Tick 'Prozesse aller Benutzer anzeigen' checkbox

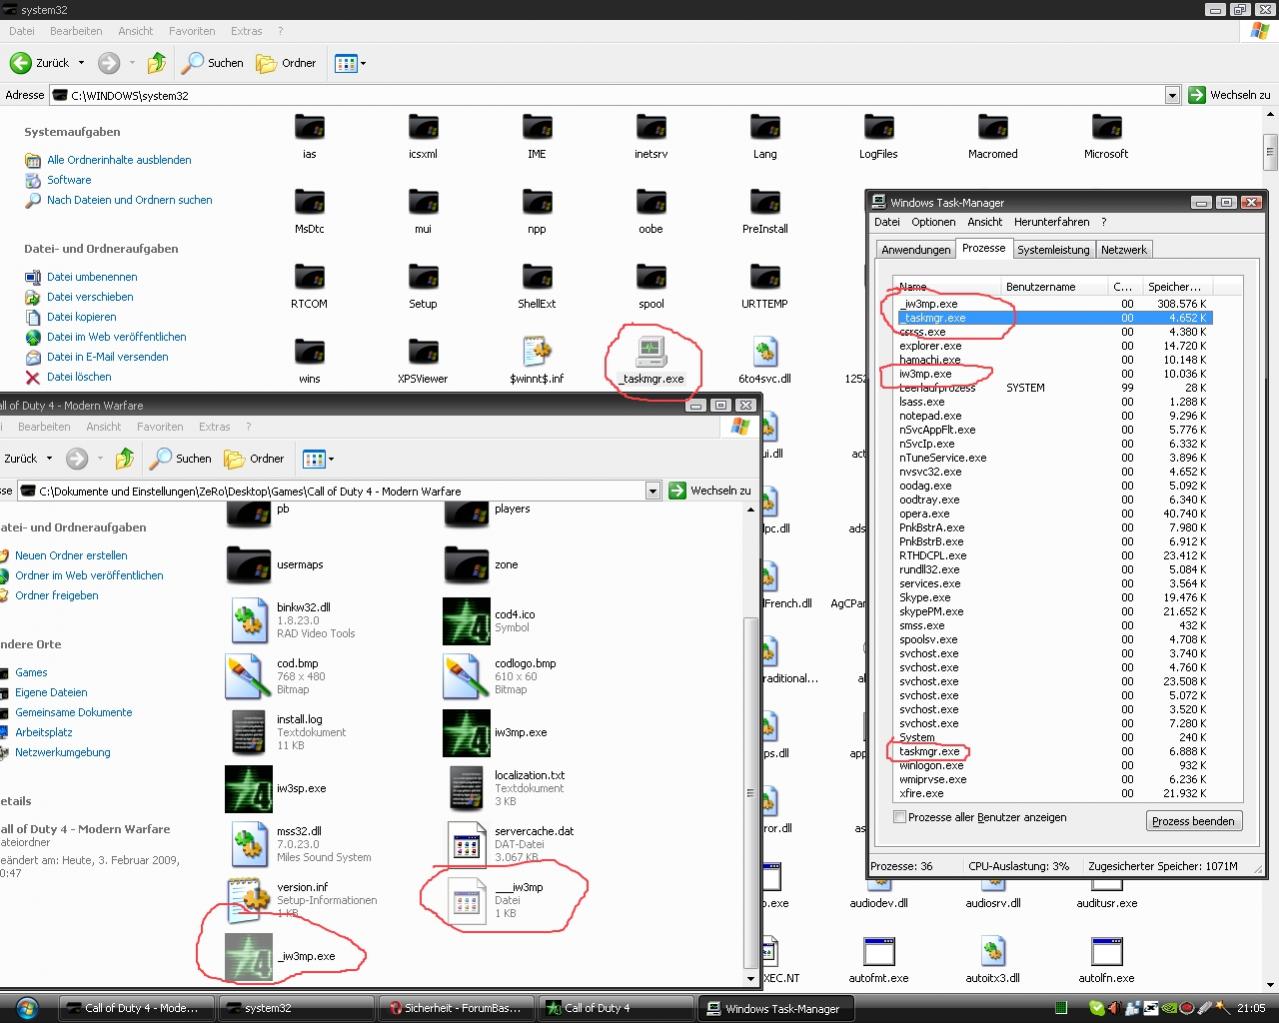coord(900,817)
